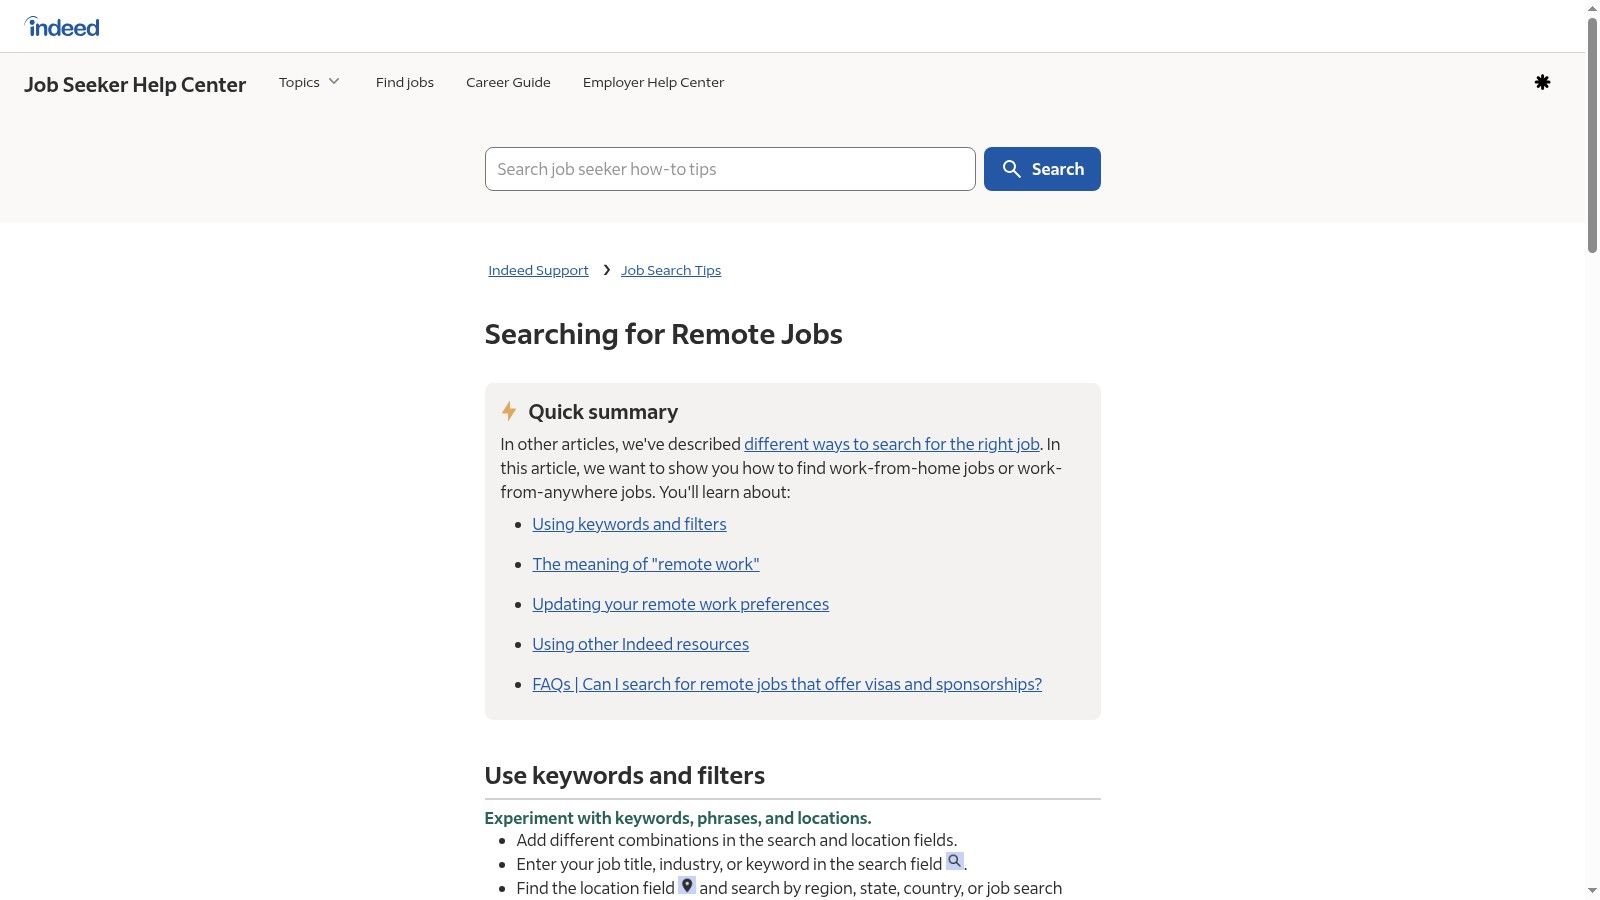Focus the job seeker how-to tips search field

730,169
